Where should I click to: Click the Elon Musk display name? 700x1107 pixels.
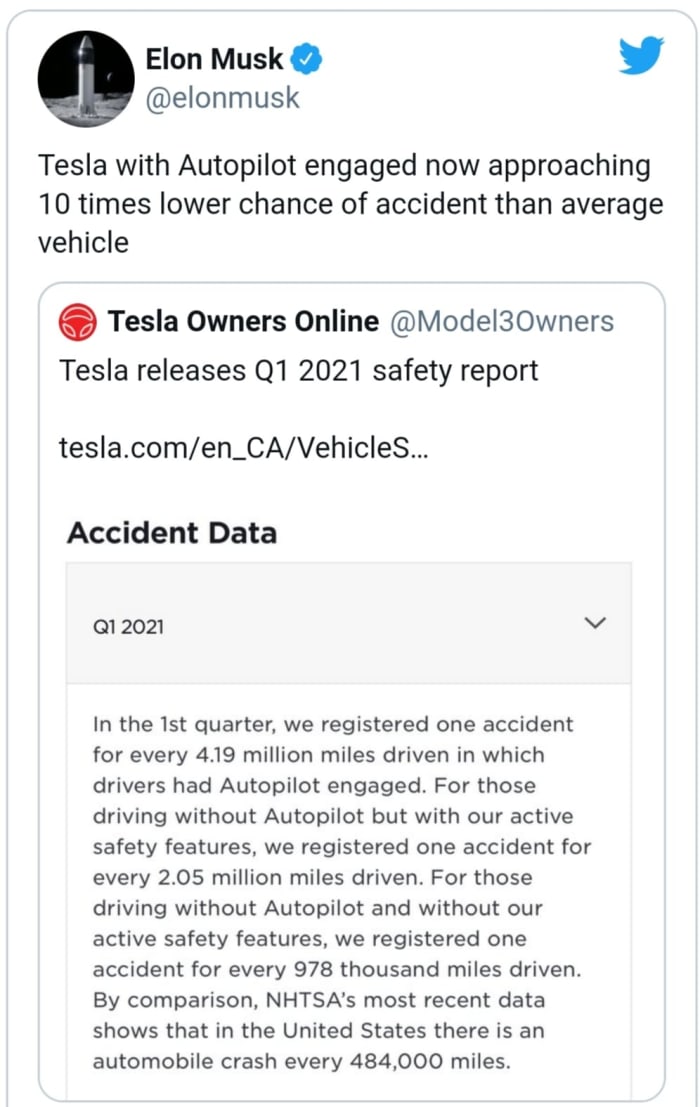coord(215,59)
